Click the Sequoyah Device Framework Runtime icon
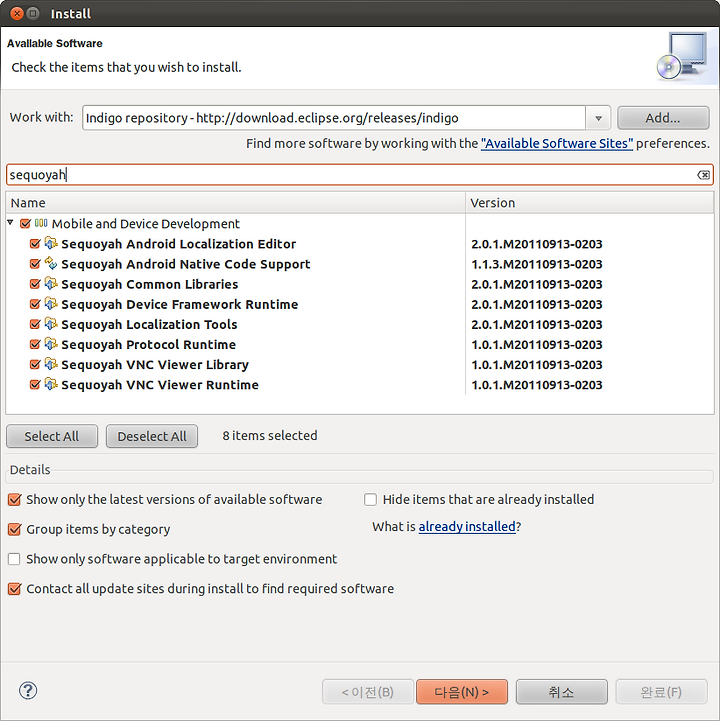The image size is (720, 721). point(51,304)
